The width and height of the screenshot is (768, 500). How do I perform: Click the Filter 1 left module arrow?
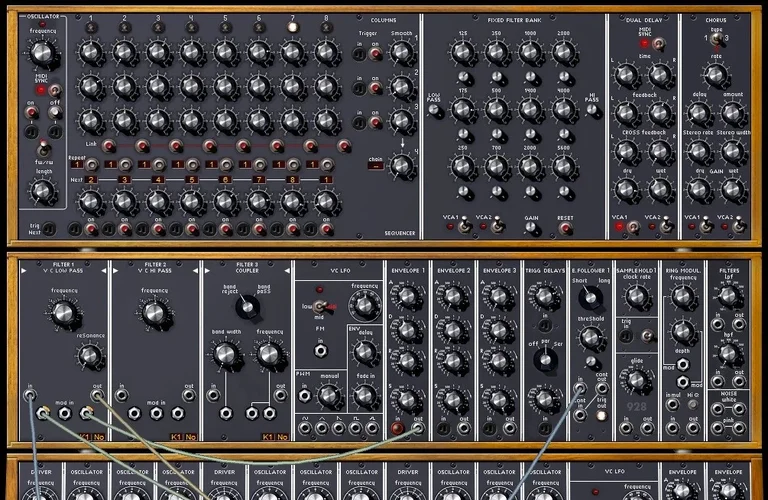tap(24, 270)
